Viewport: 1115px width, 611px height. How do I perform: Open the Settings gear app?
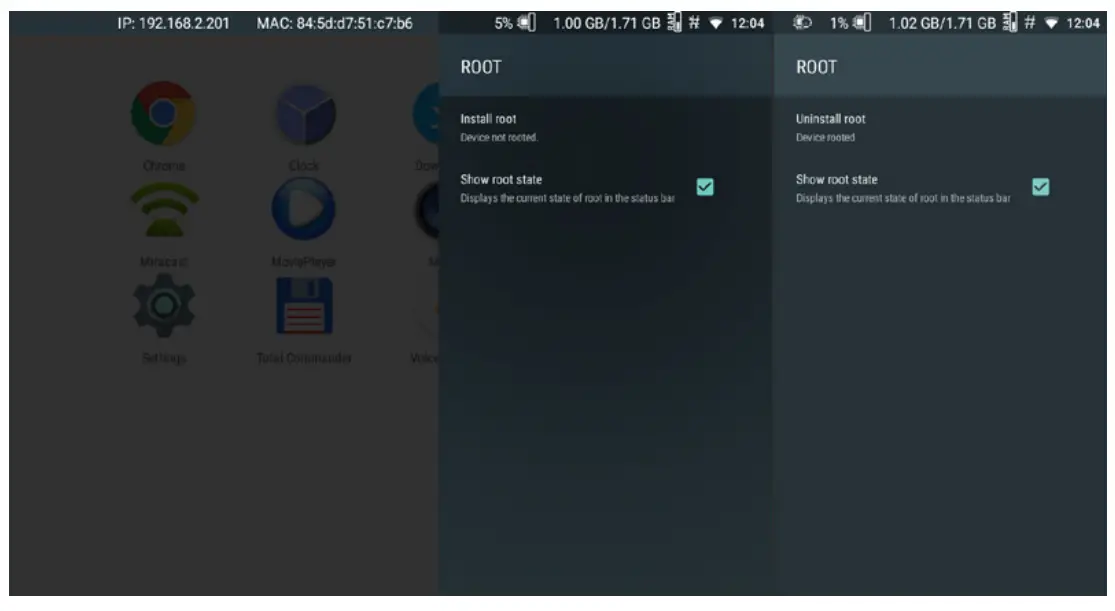click(164, 306)
